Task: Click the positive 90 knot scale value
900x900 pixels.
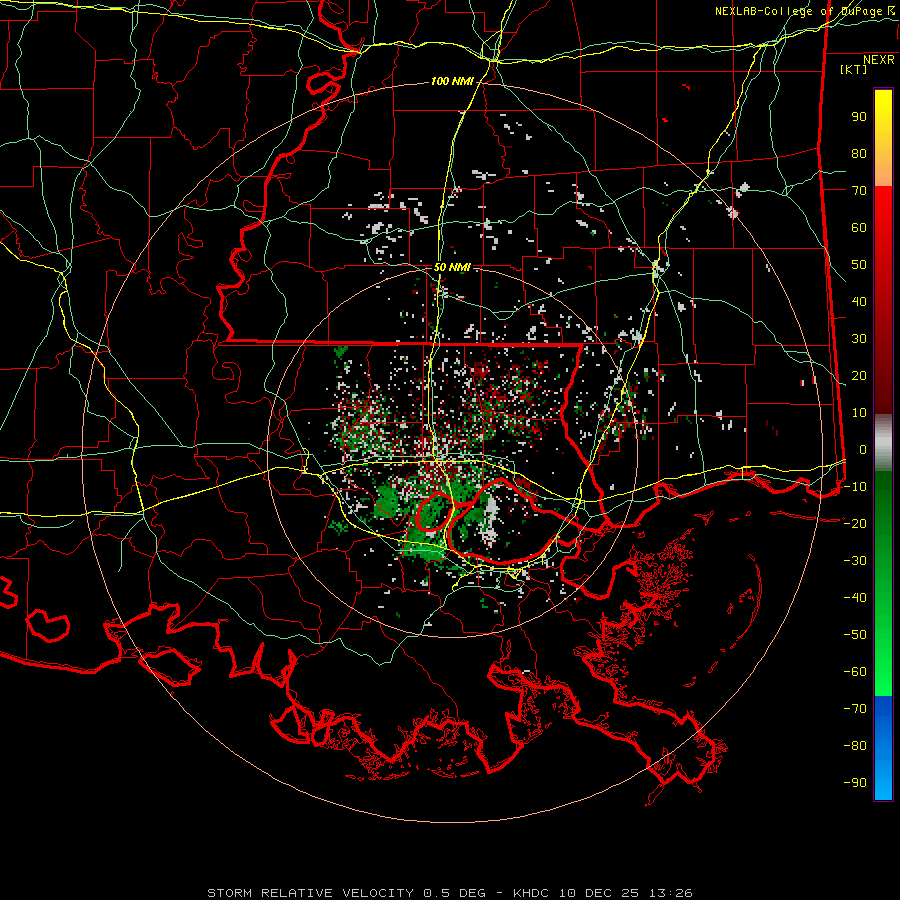Action: (x=859, y=117)
